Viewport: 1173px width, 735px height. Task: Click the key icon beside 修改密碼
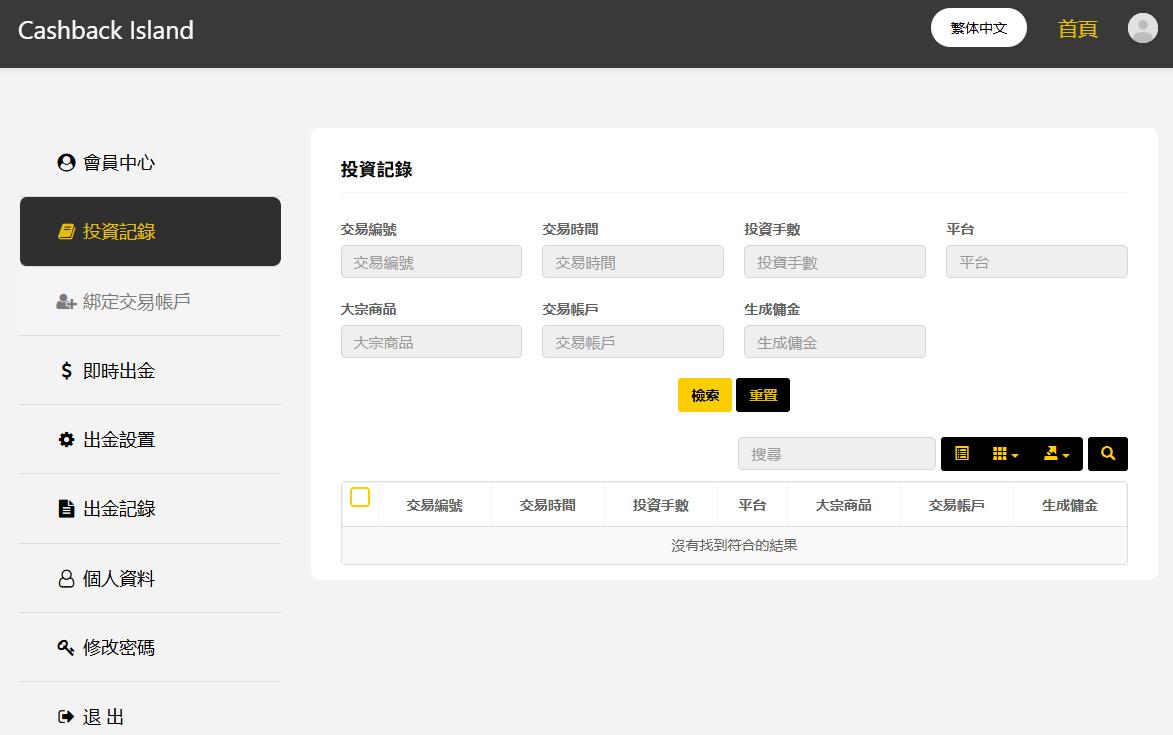tap(66, 648)
